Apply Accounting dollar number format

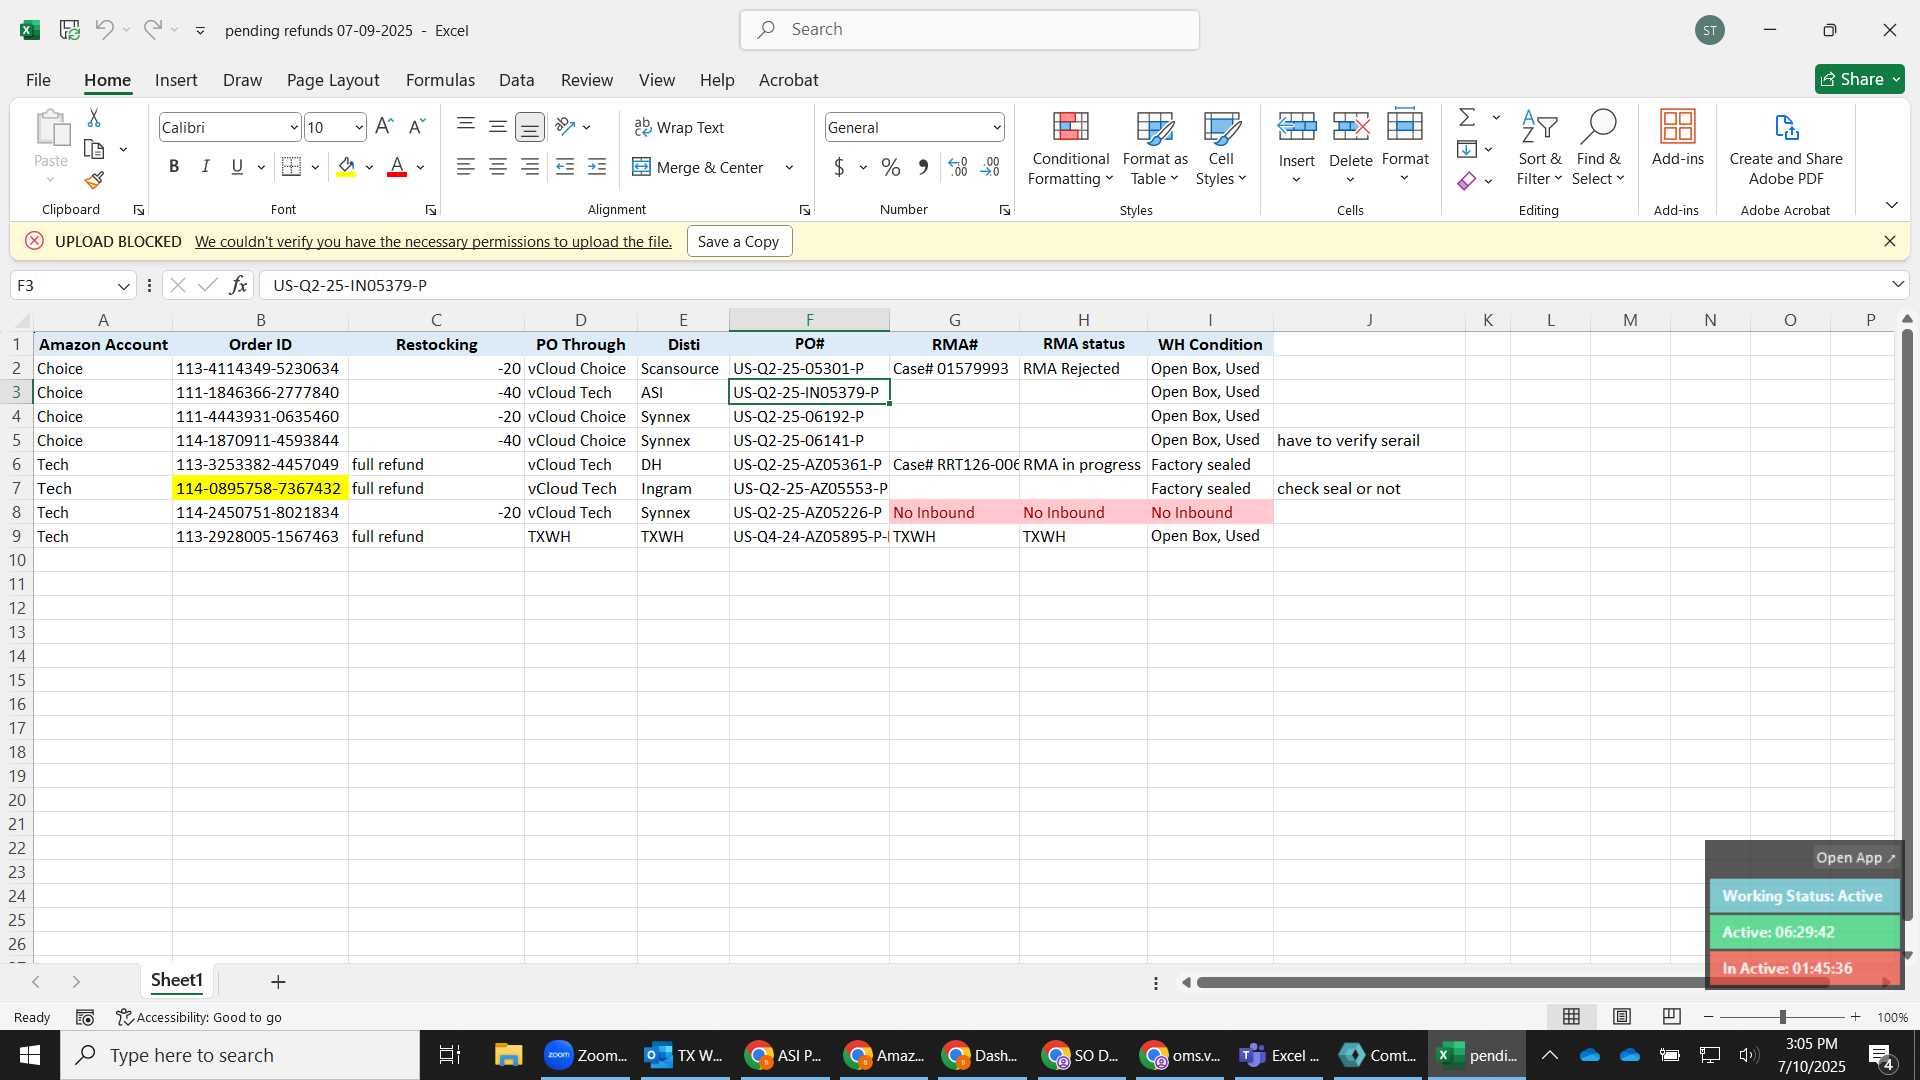(839, 167)
